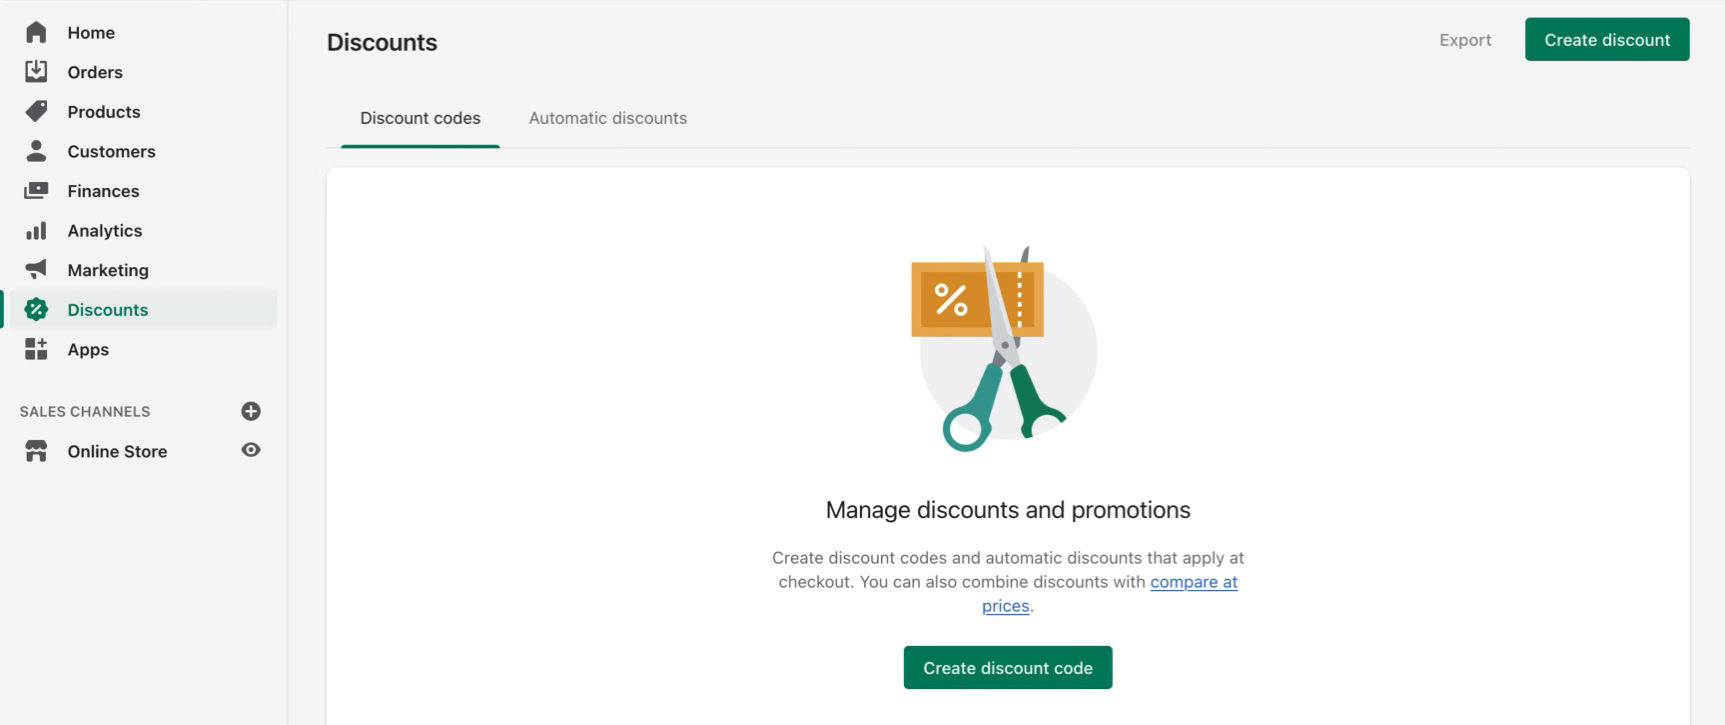Screen dimensions: 1725x725
Task: Switch to the Automatic discounts tab
Action: tap(608, 118)
